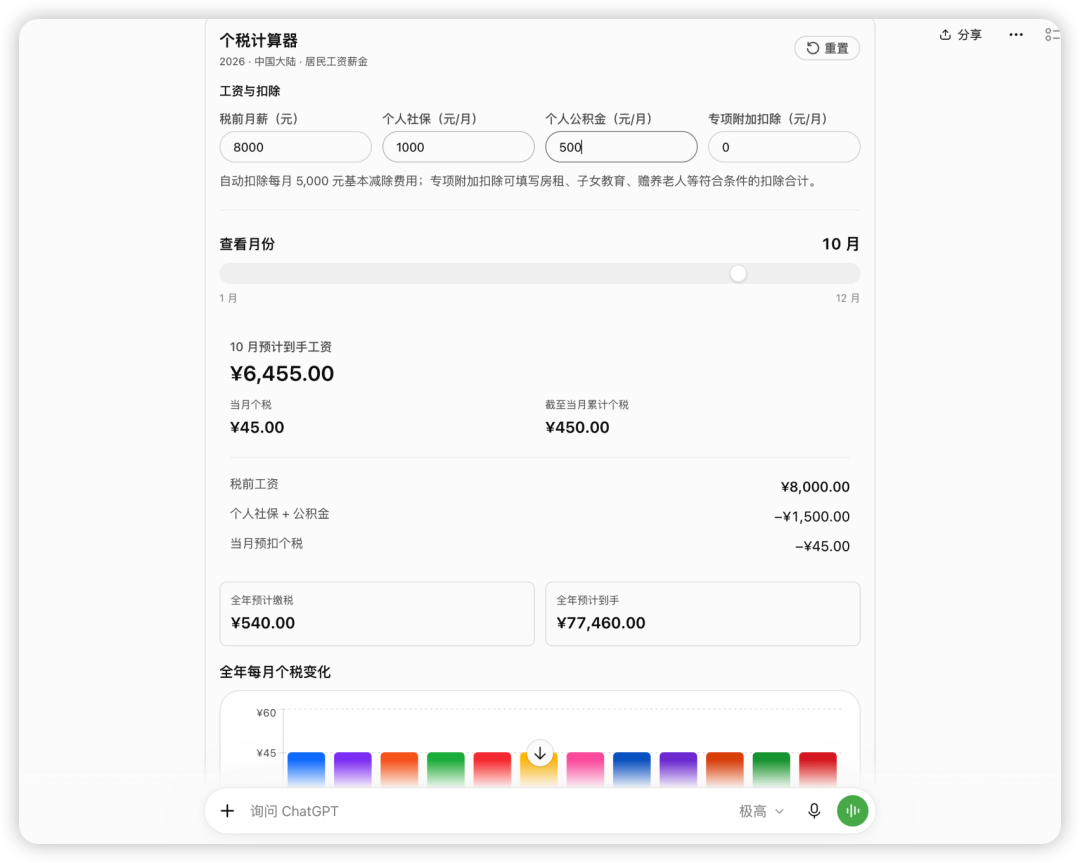
Task: Click the 截至当月累计个税 ¥450.00 value
Action: pos(577,427)
